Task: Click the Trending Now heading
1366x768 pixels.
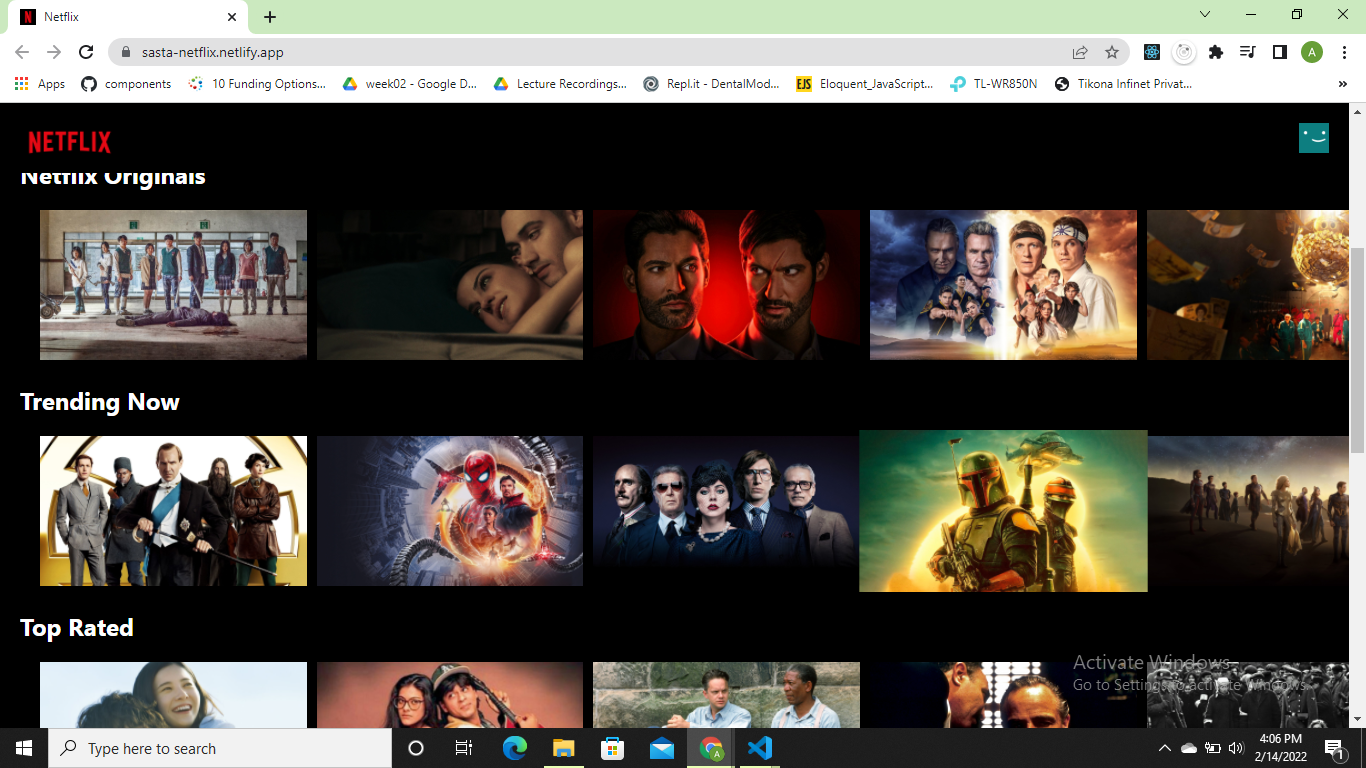Action: (100, 402)
